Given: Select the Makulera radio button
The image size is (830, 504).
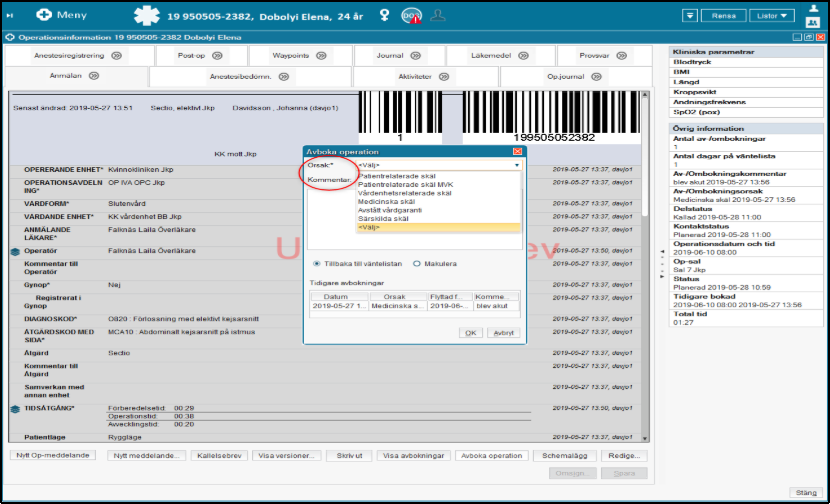Looking at the screenshot, I should [416, 264].
